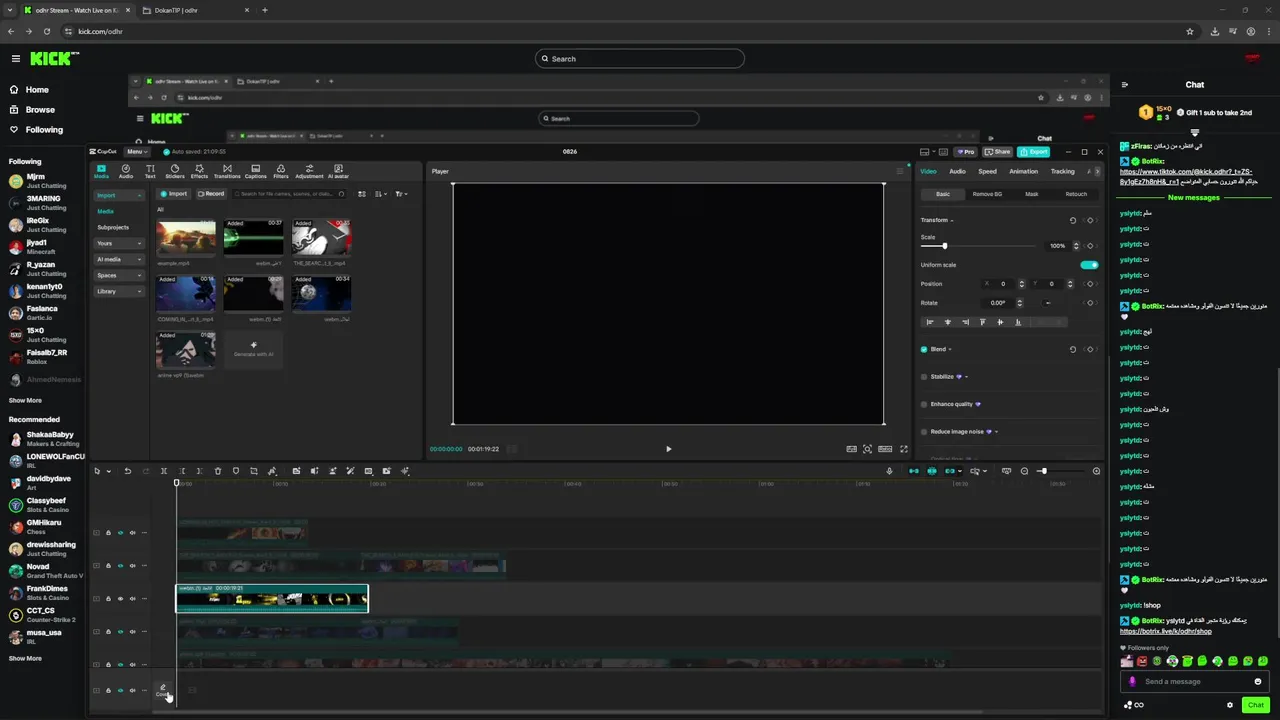Click the Record button
This screenshot has width=1280, height=720.
point(211,194)
